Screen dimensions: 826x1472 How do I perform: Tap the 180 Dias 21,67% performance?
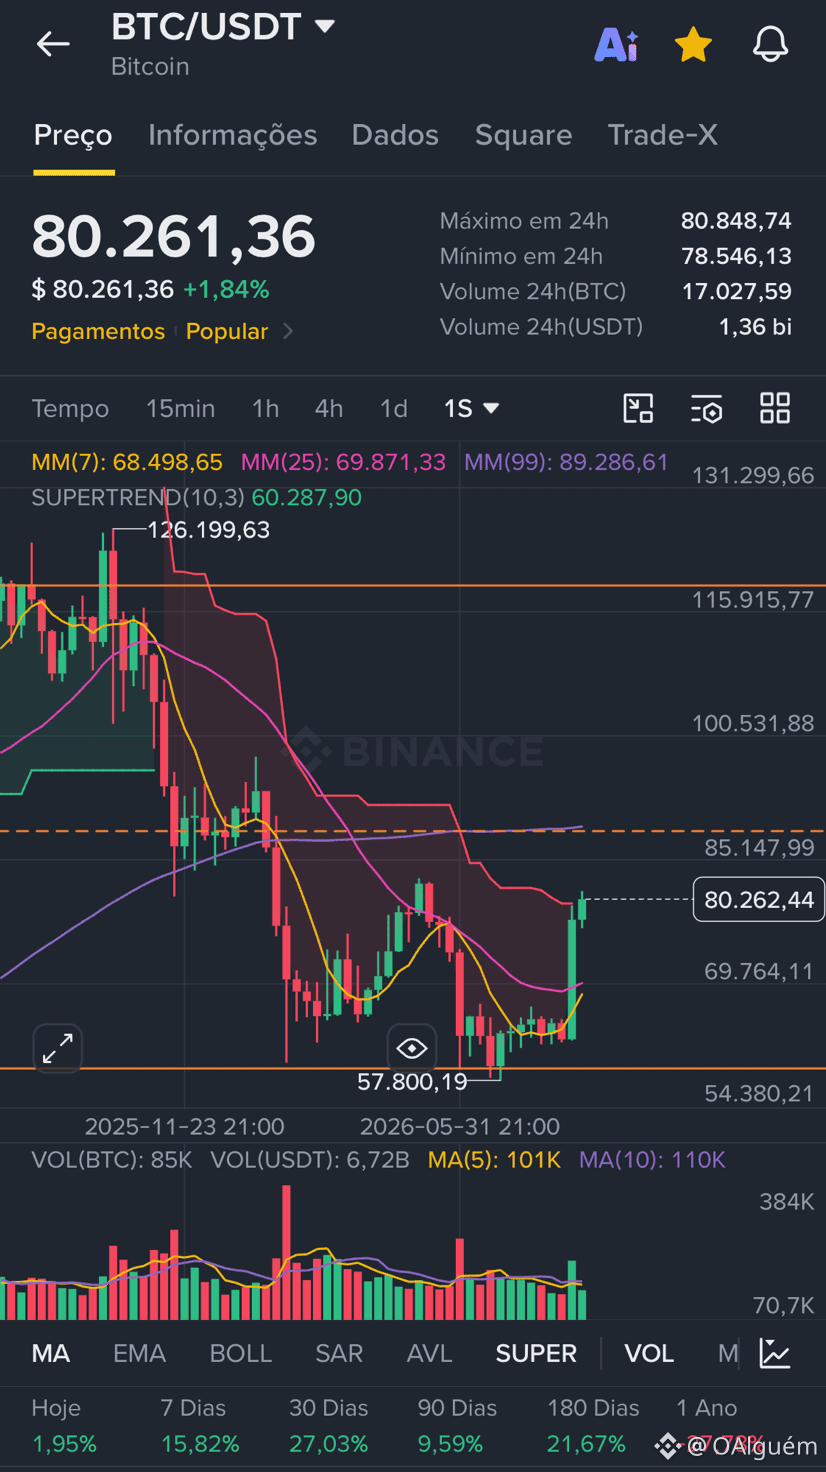[593, 1426]
